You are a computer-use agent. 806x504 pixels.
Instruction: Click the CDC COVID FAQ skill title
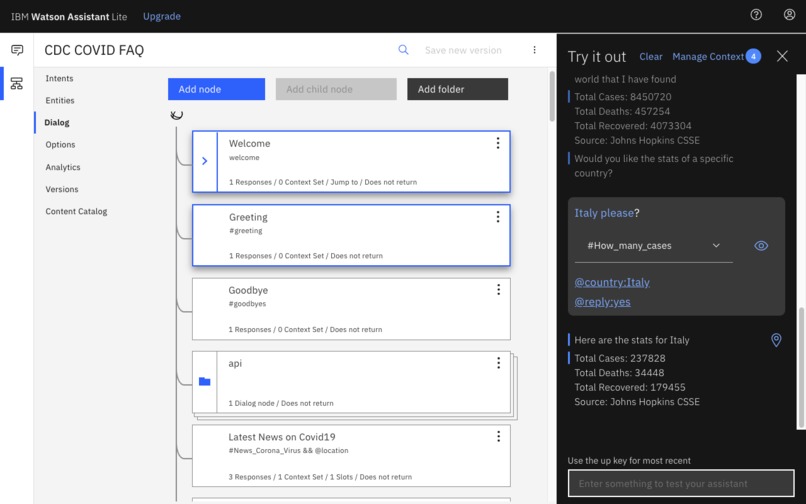coord(94,50)
